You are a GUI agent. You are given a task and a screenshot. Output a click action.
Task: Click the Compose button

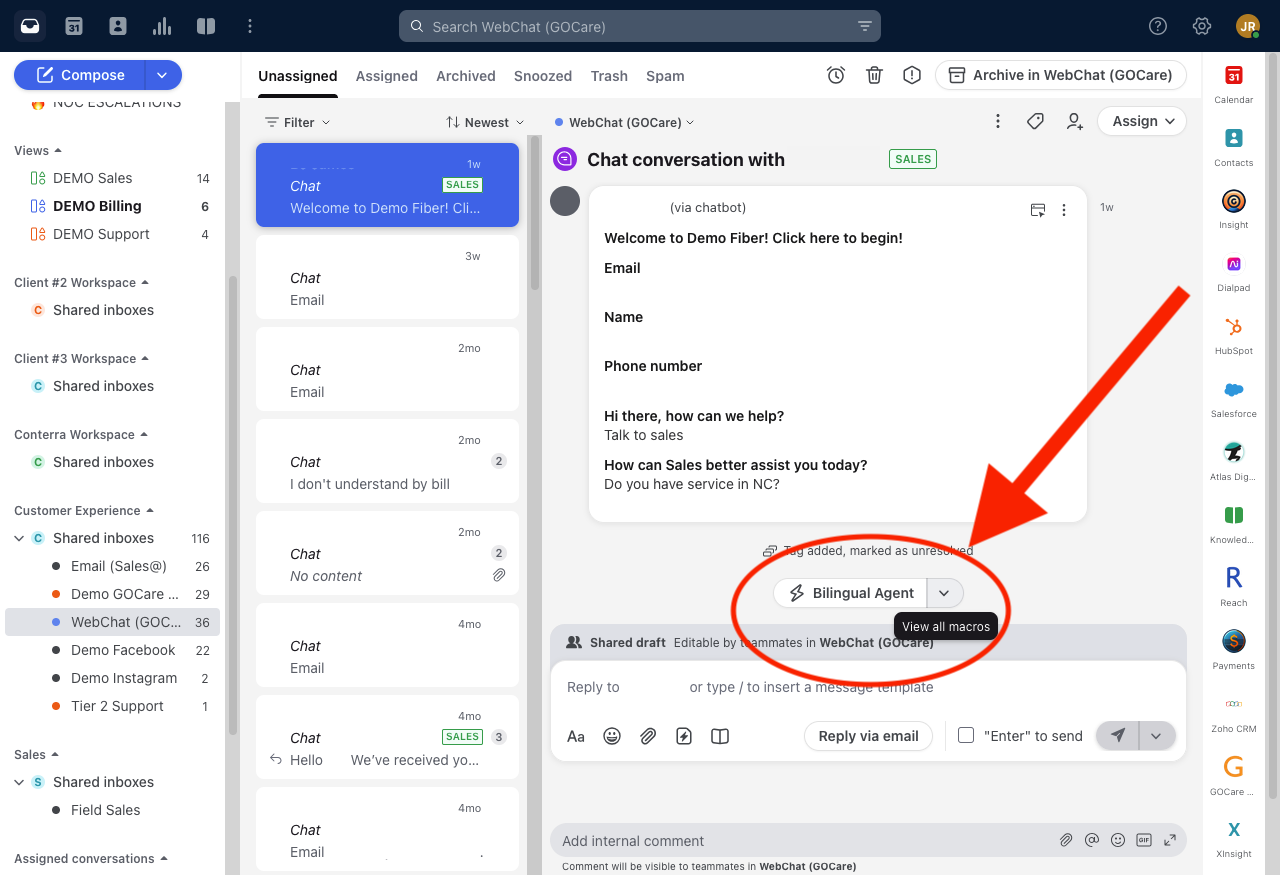[80, 75]
